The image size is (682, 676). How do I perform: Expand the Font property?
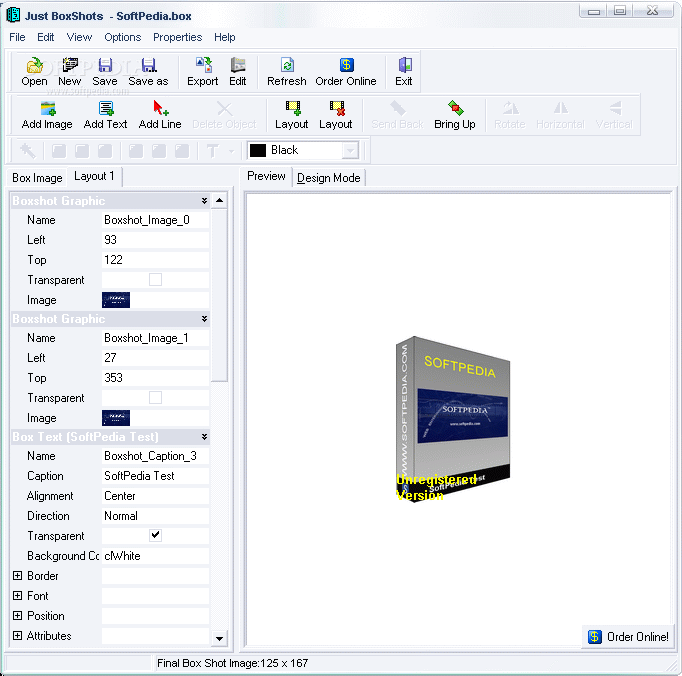17,596
